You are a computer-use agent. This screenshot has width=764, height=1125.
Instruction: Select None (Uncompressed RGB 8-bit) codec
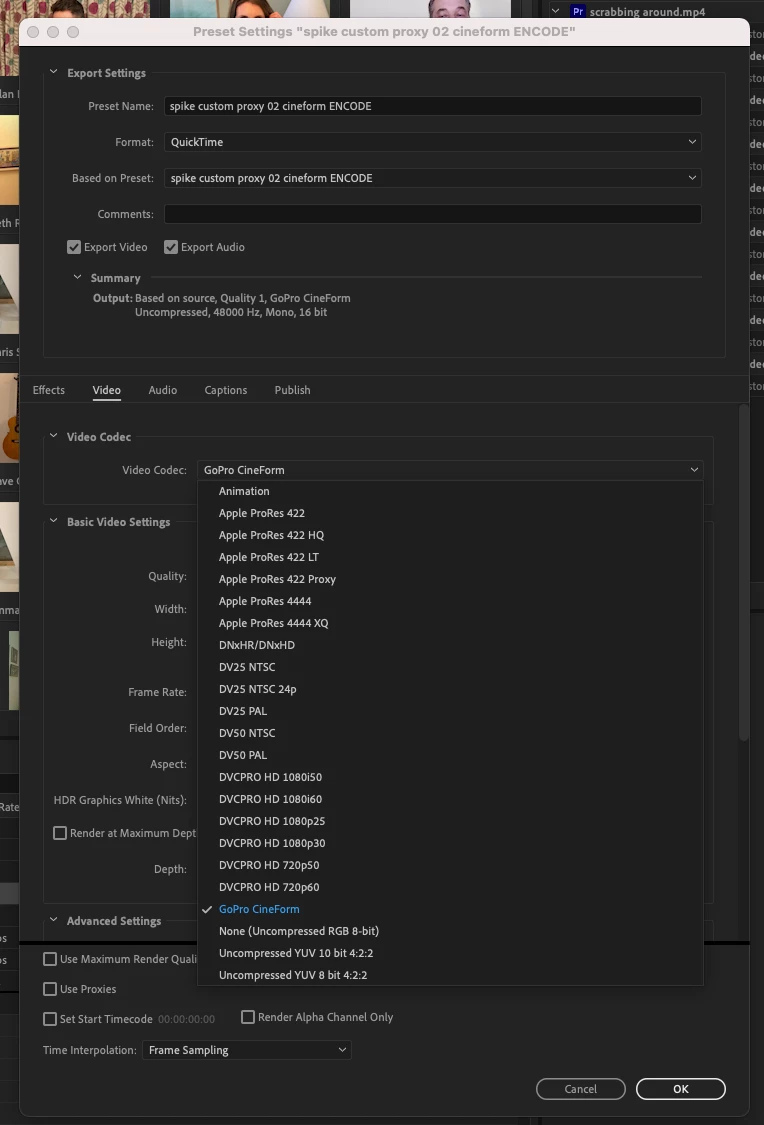click(451, 931)
